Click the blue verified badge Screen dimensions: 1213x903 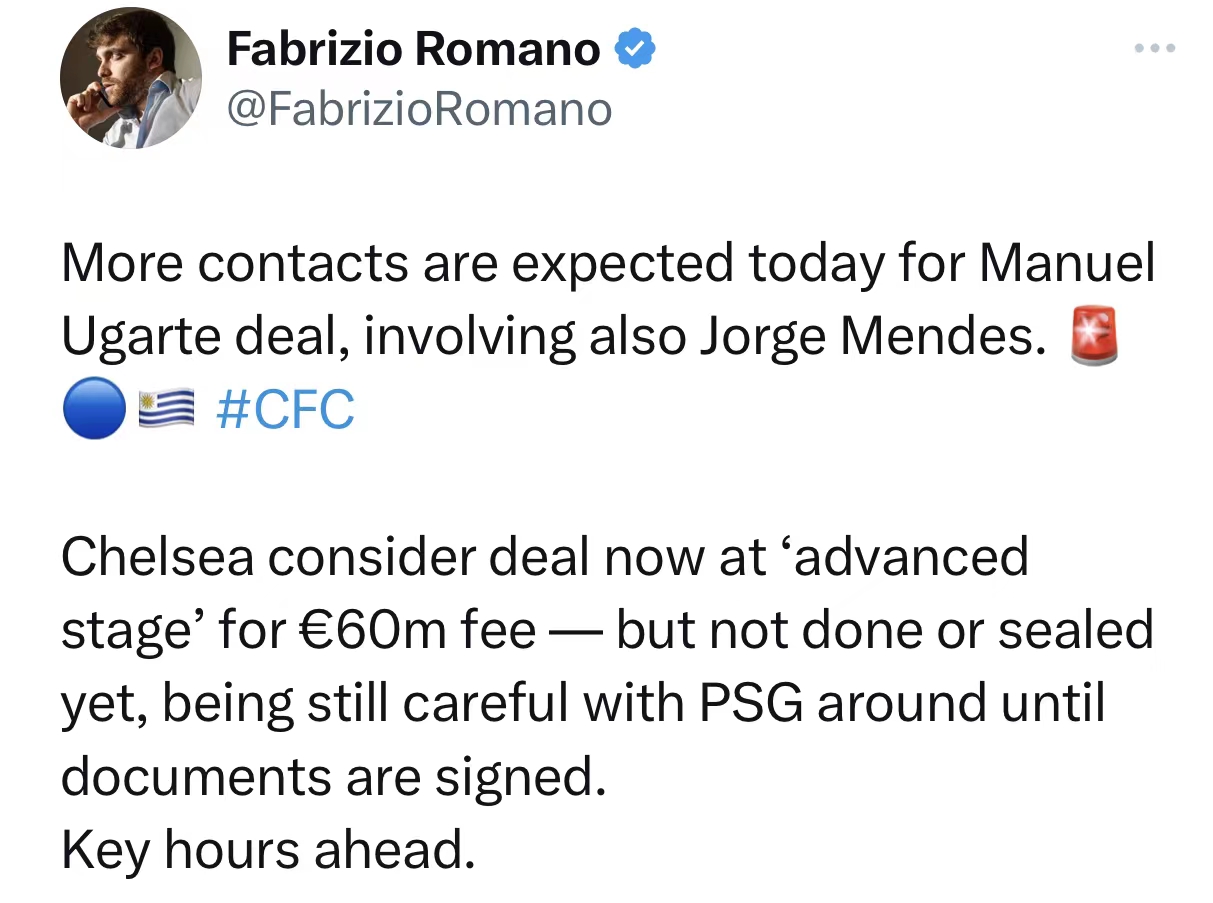point(634,49)
